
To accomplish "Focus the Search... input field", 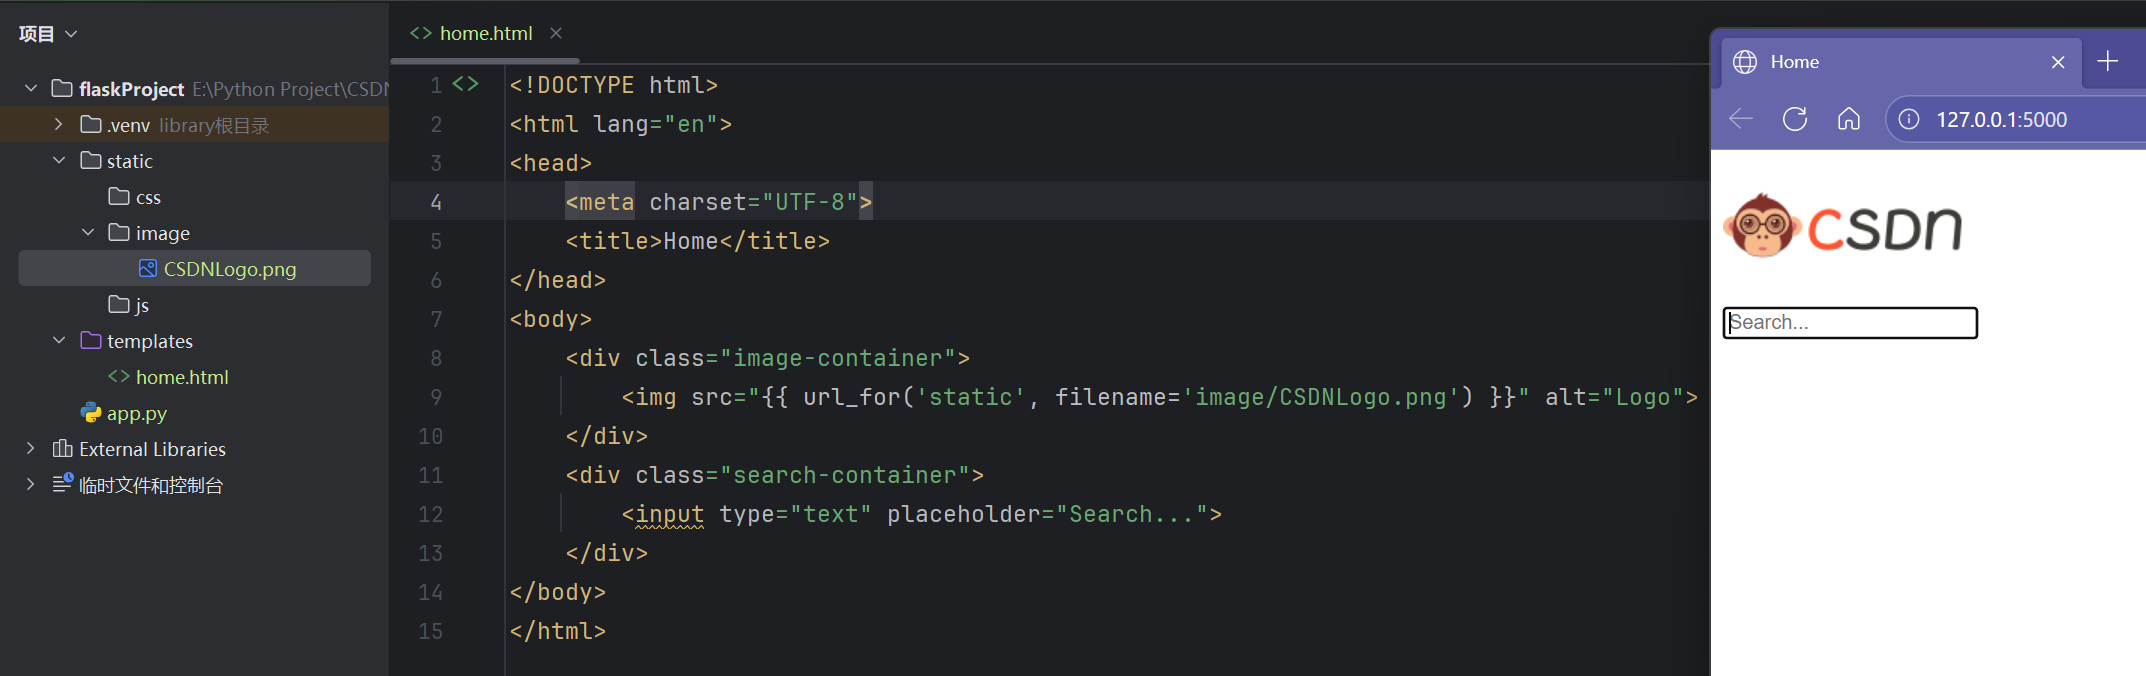I will (1850, 323).
